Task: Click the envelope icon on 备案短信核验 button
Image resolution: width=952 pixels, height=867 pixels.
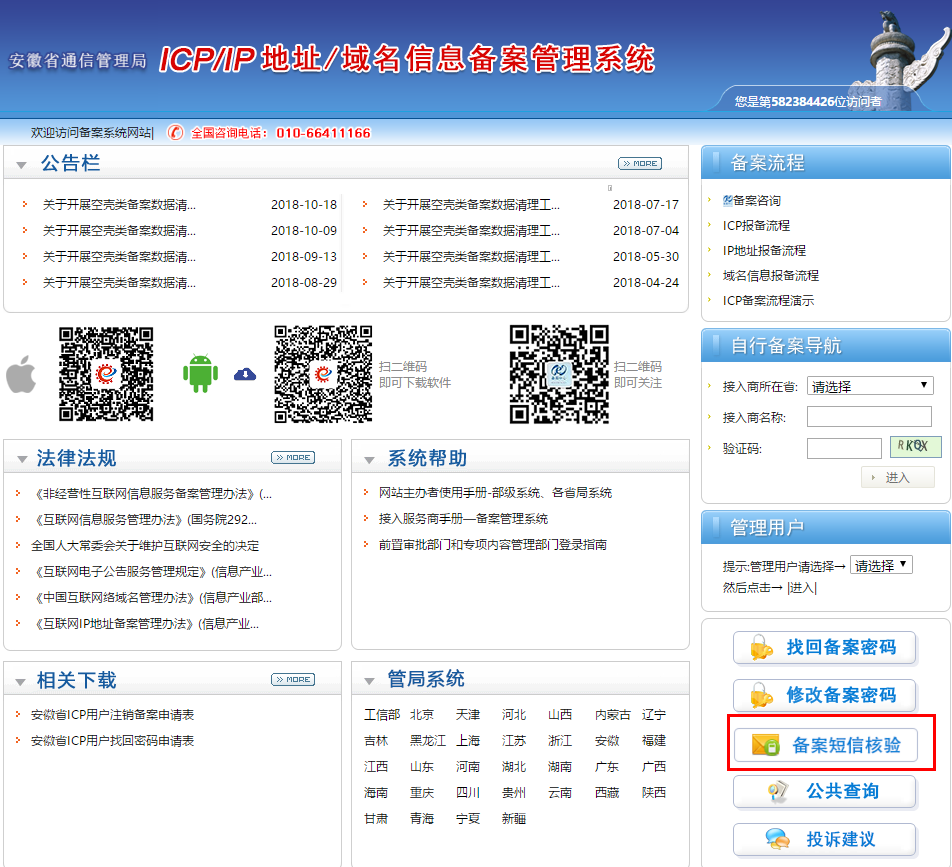Action: pos(763,745)
